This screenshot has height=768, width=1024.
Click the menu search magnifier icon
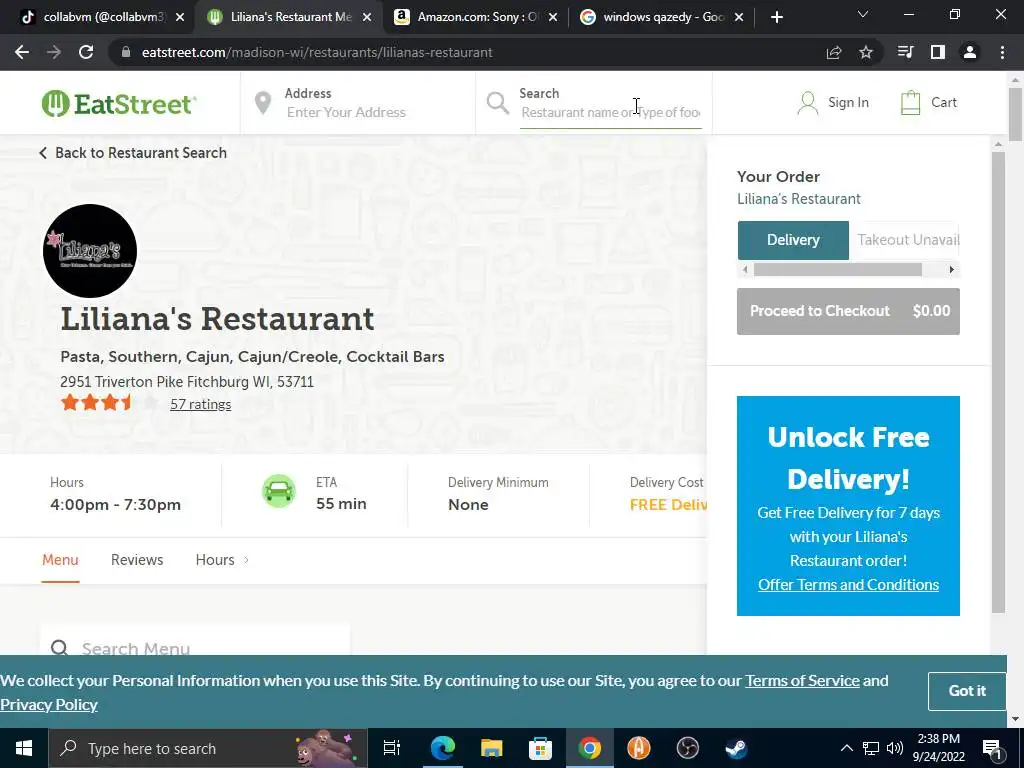pyautogui.click(x=59, y=648)
